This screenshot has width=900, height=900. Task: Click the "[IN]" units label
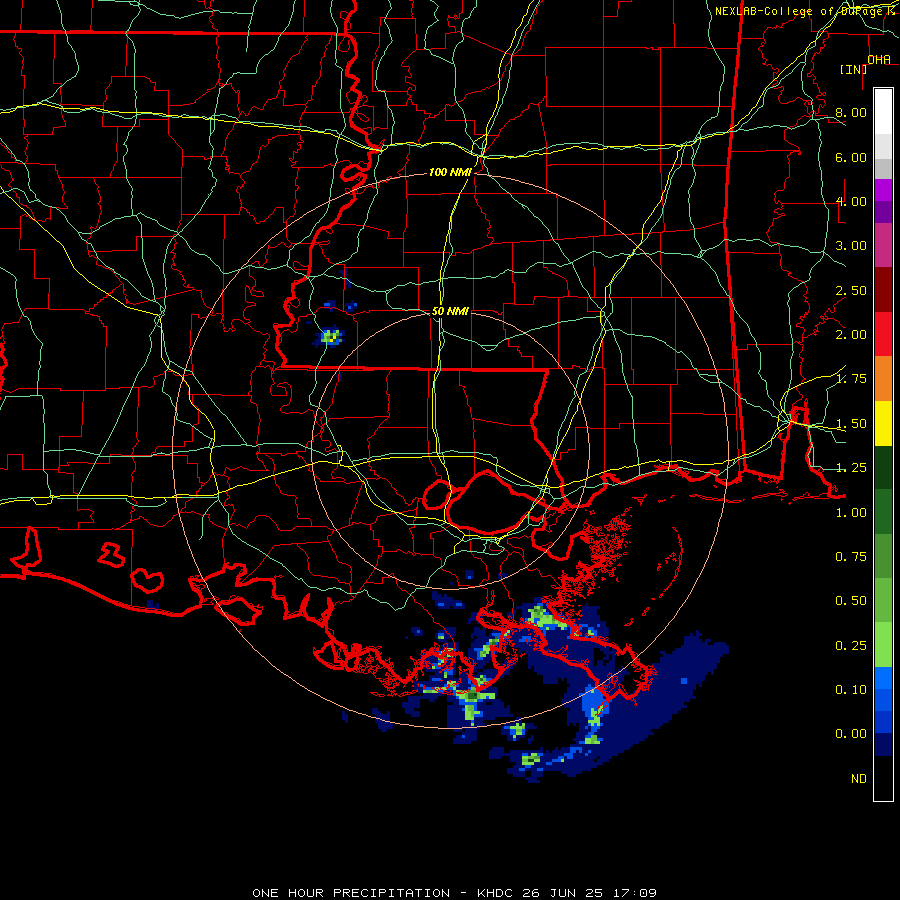coord(853,69)
